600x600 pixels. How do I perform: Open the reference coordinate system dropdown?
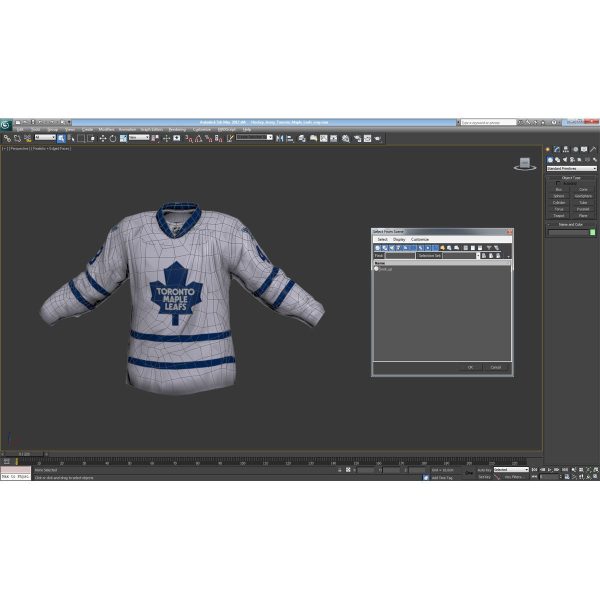139,137
